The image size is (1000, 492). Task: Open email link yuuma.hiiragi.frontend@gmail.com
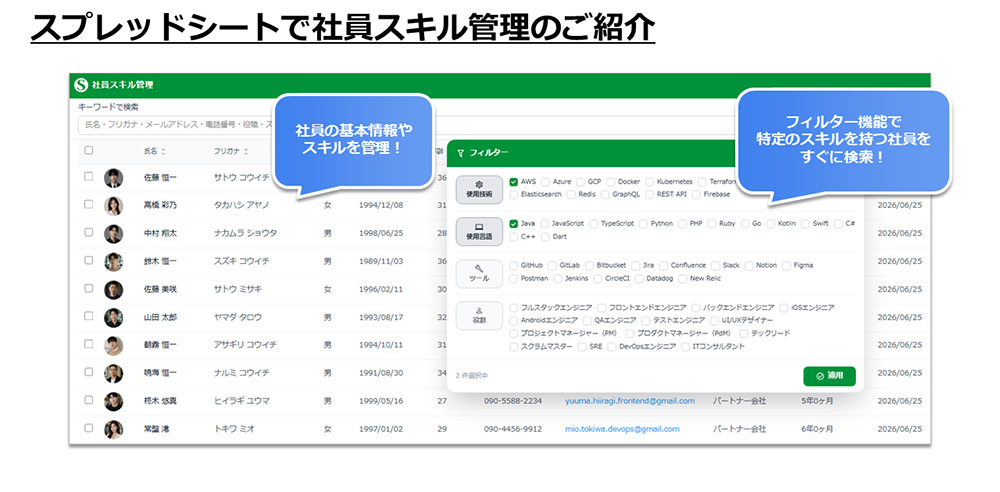629,401
